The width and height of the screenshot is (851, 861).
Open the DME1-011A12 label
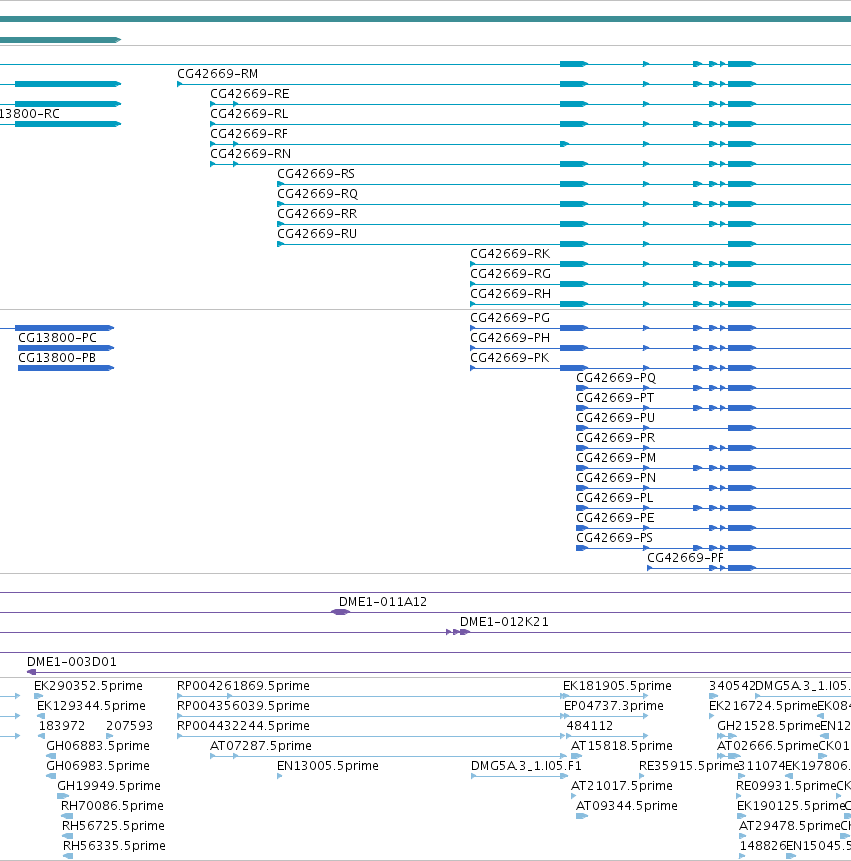click(383, 602)
